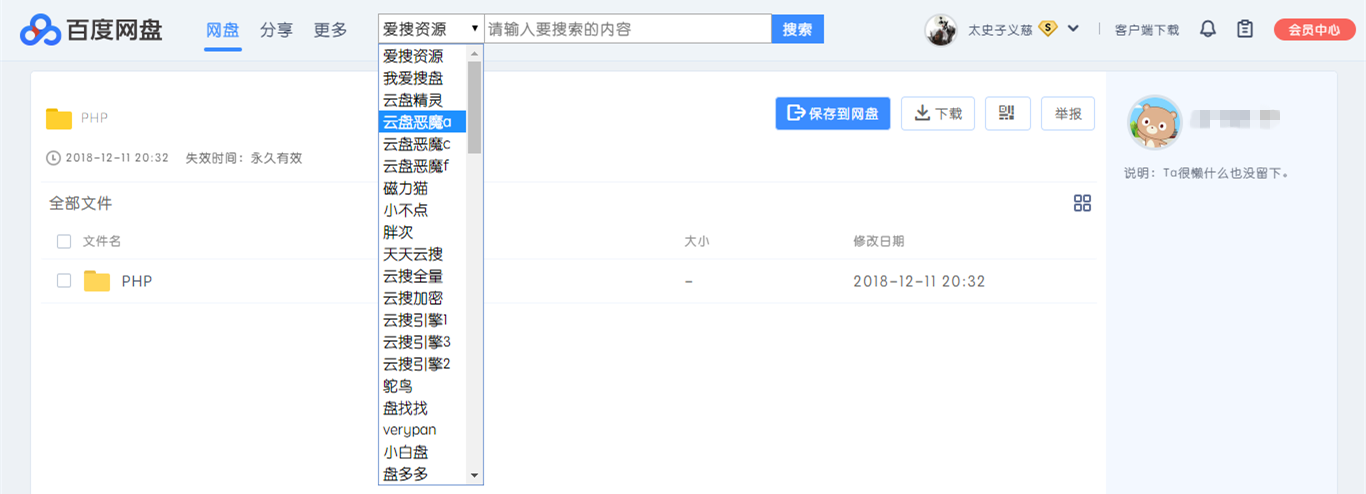This screenshot has height=494, width=1366.
Task: Tick the select-all files checkbox
Action: 64,241
